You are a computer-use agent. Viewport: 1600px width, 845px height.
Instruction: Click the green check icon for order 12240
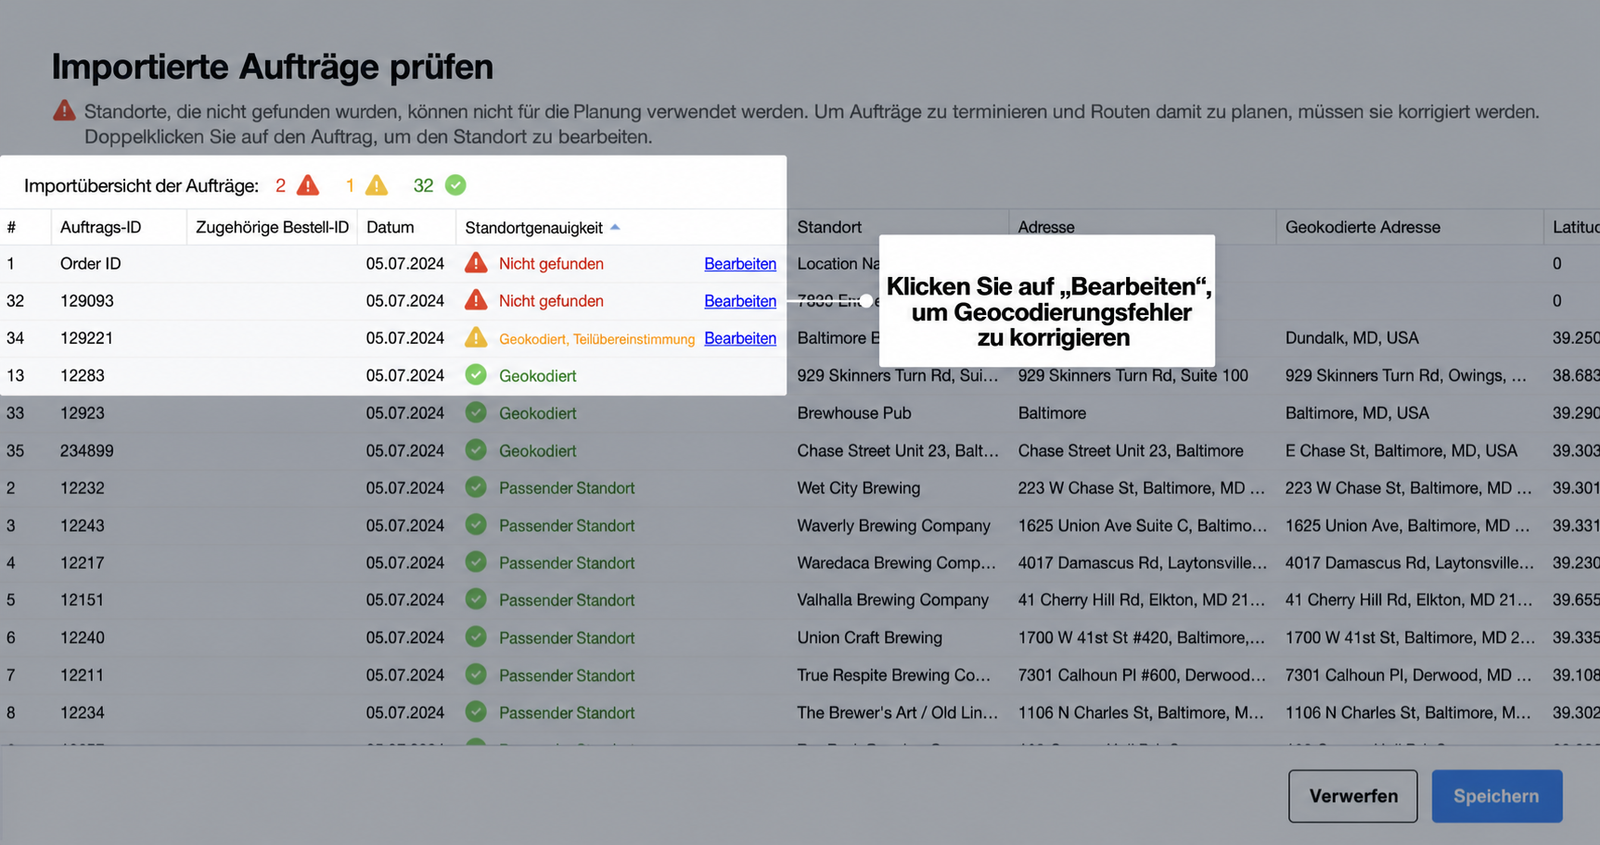[x=476, y=637]
